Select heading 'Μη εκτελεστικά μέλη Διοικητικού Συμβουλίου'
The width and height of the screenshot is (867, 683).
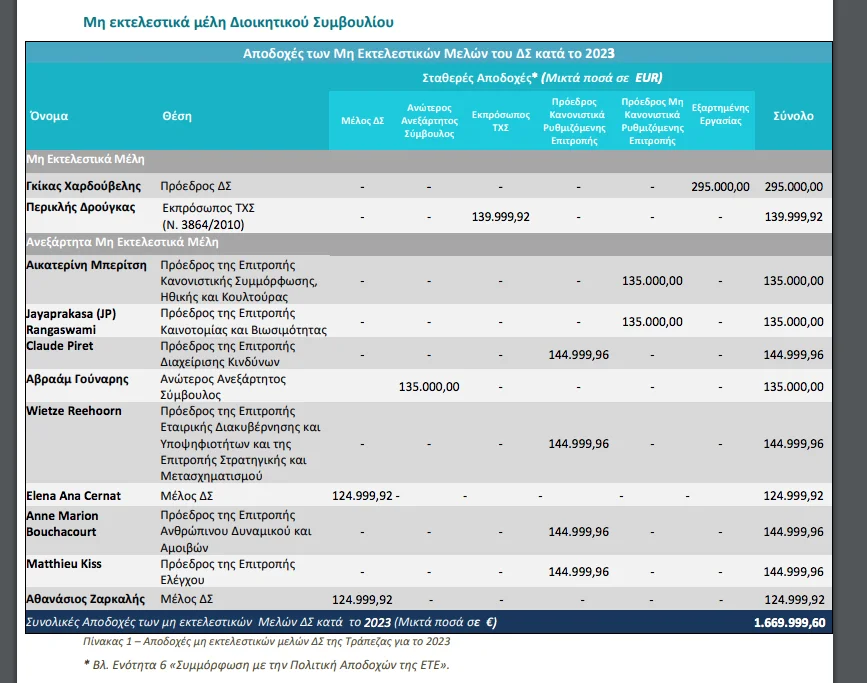coord(238,22)
